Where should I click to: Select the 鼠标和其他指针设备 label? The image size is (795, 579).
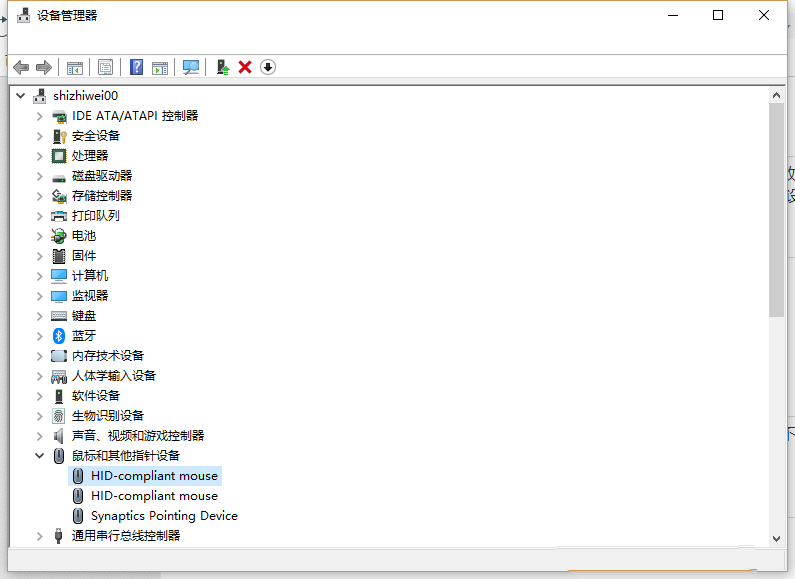(x=126, y=455)
